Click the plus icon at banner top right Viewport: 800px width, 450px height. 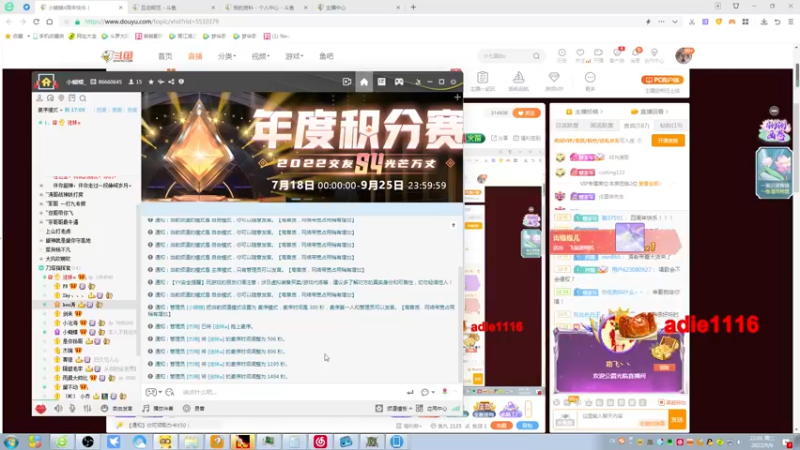click(x=457, y=97)
